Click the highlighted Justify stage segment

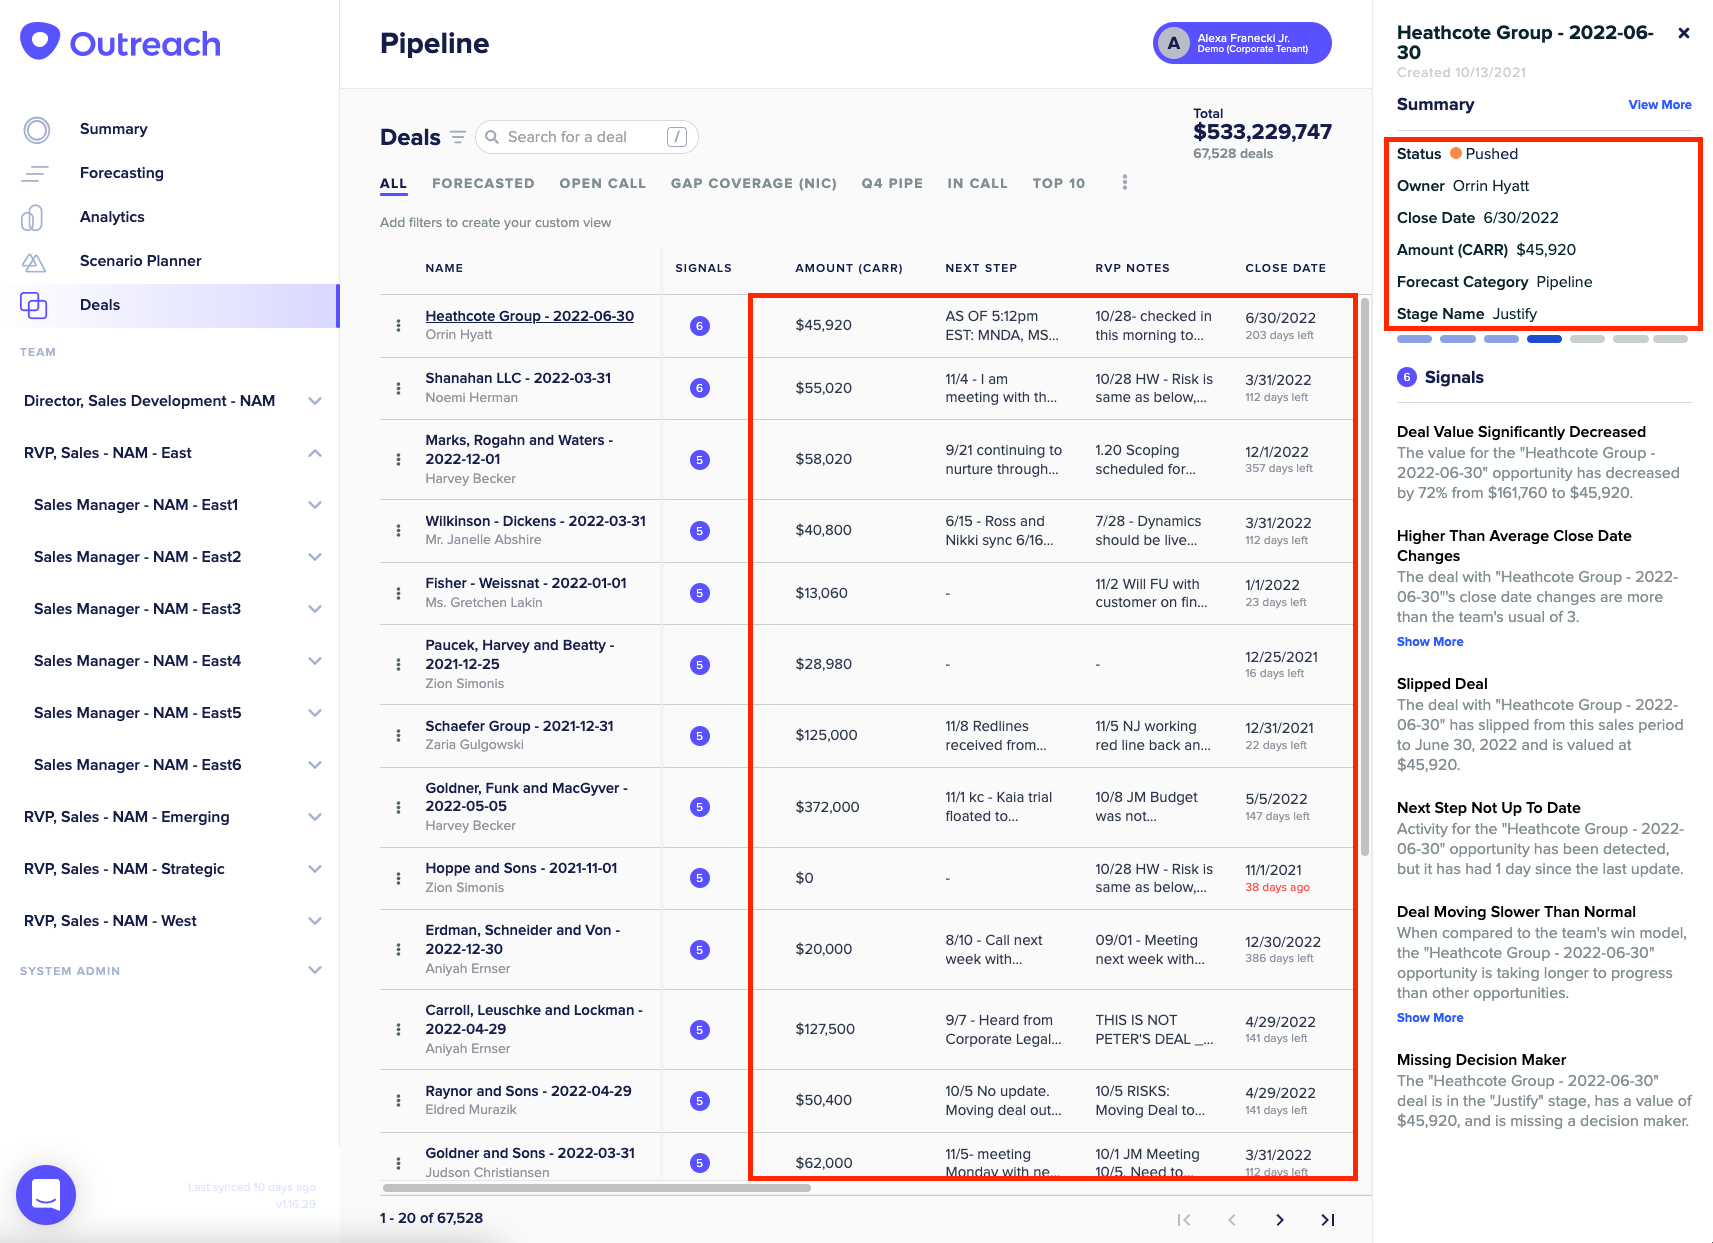pos(1544,339)
